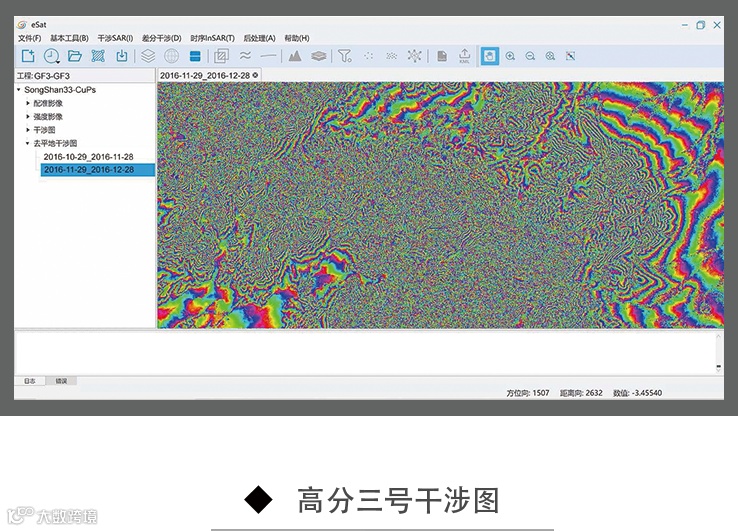Click the 强度影像 tree label

pyautogui.click(x=48, y=116)
